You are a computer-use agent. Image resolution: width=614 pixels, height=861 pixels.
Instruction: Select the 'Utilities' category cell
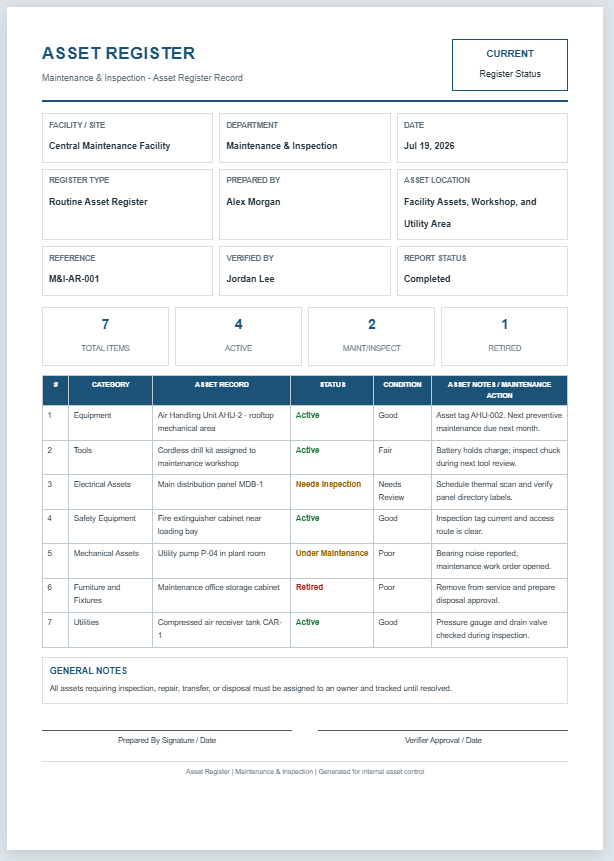(110, 630)
